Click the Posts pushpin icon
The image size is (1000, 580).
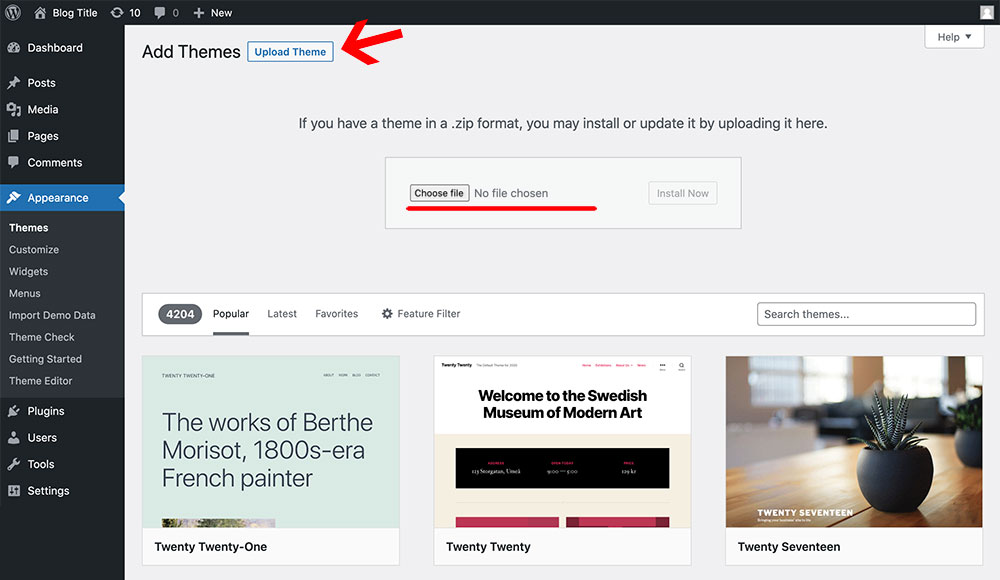tap(13, 83)
